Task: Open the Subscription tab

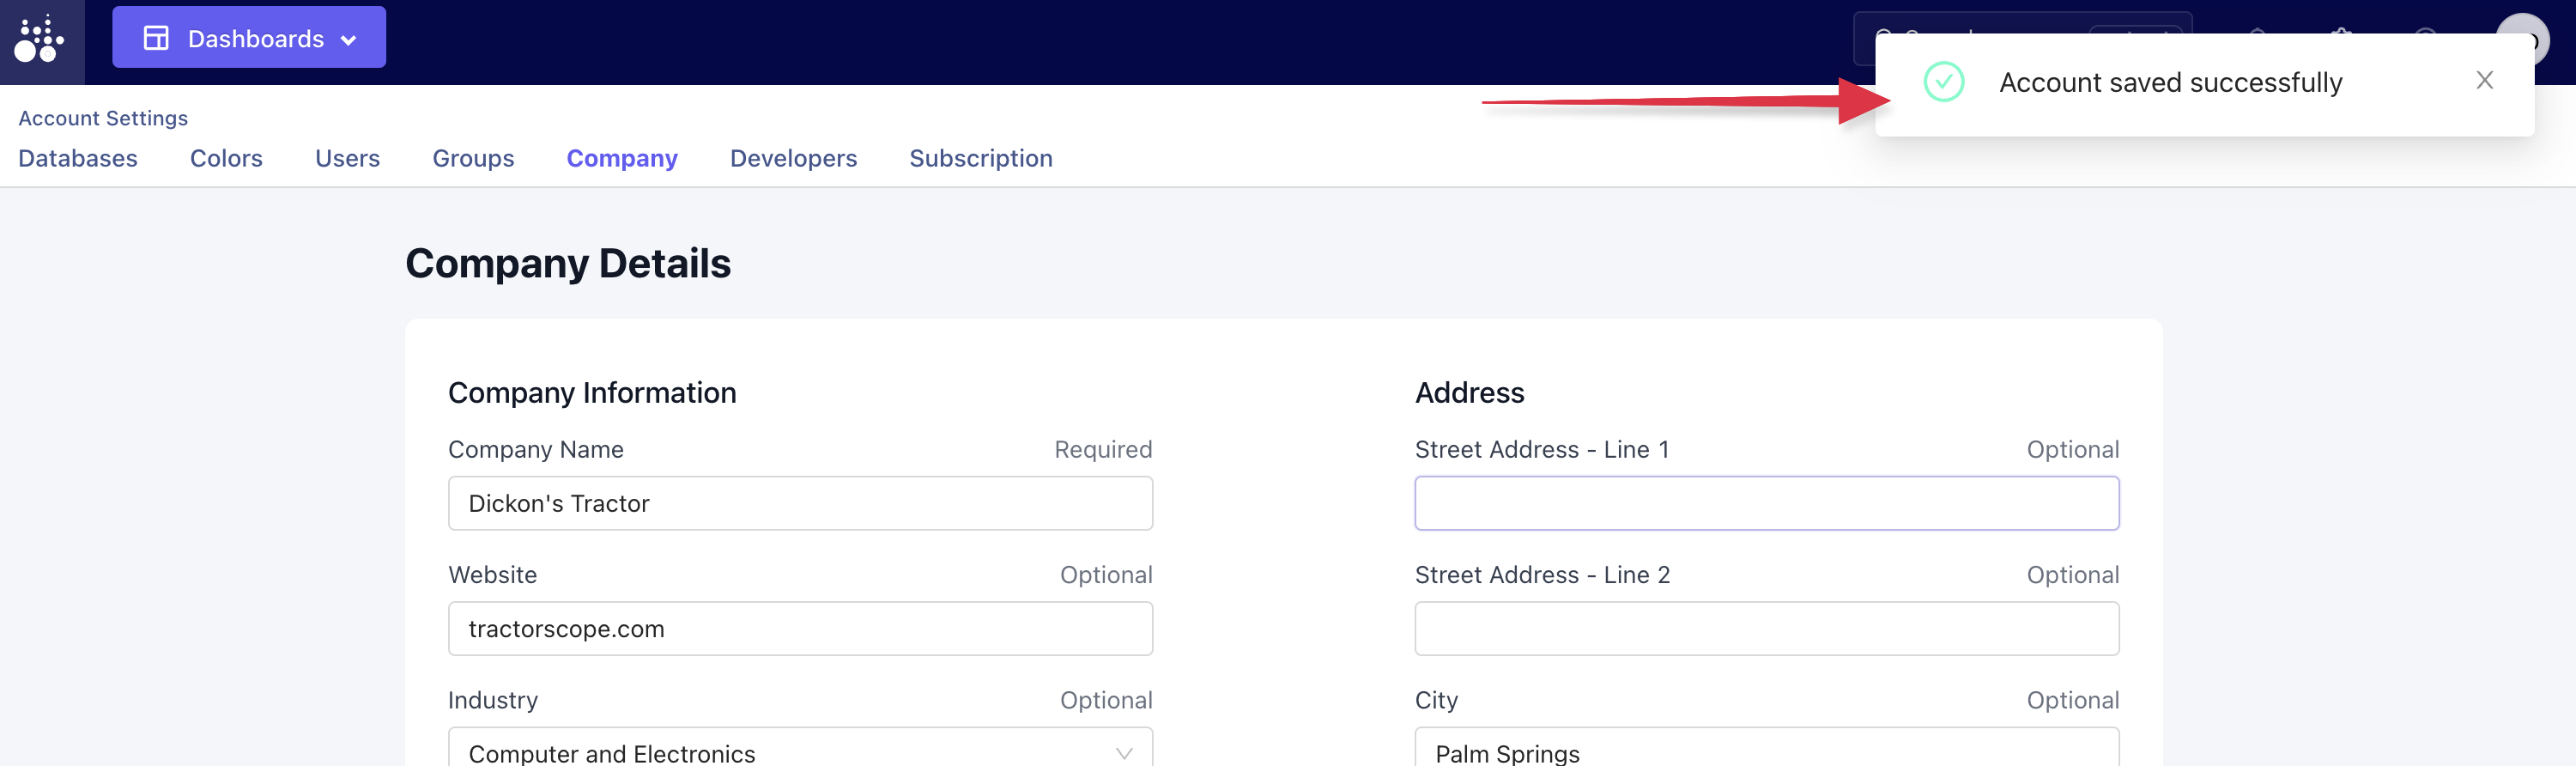Action: pyautogui.click(x=980, y=158)
